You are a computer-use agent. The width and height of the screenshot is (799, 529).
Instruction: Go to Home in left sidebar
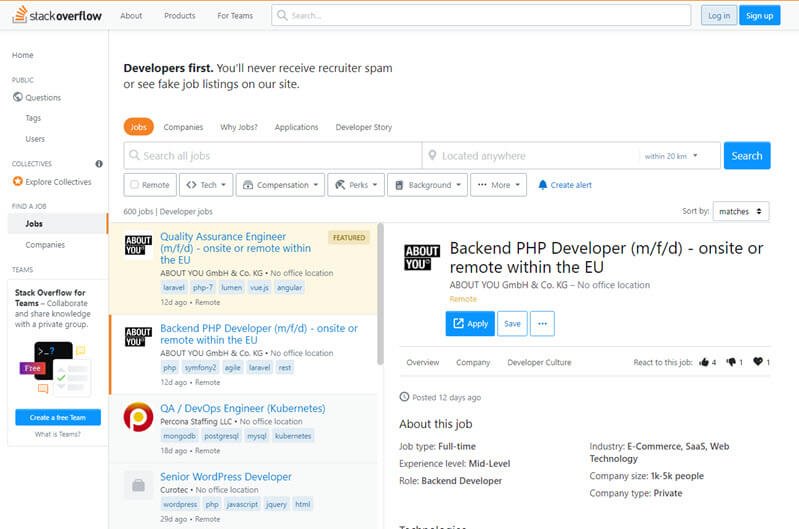tap(22, 55)
